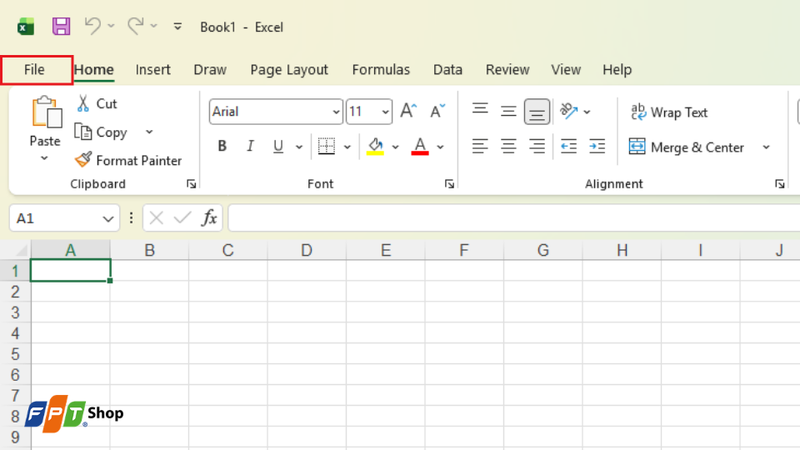The image size is (800, 450).
Task: Copy the selection
Action: click(x=101, y=132)
